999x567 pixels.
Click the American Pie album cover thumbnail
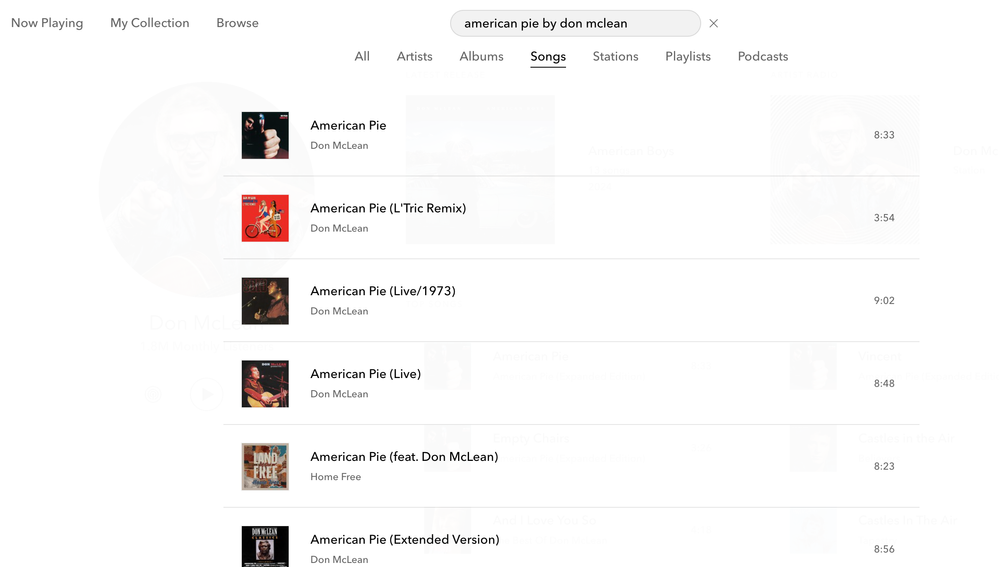[x=265, y=135]
